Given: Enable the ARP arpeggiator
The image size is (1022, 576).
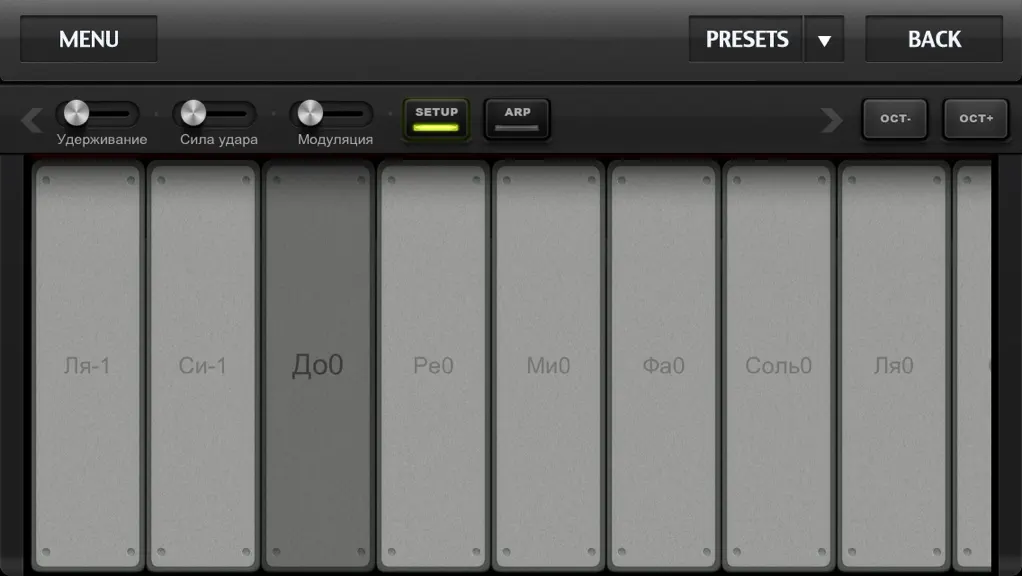Looking at the screenshot, I should (517, 119).
